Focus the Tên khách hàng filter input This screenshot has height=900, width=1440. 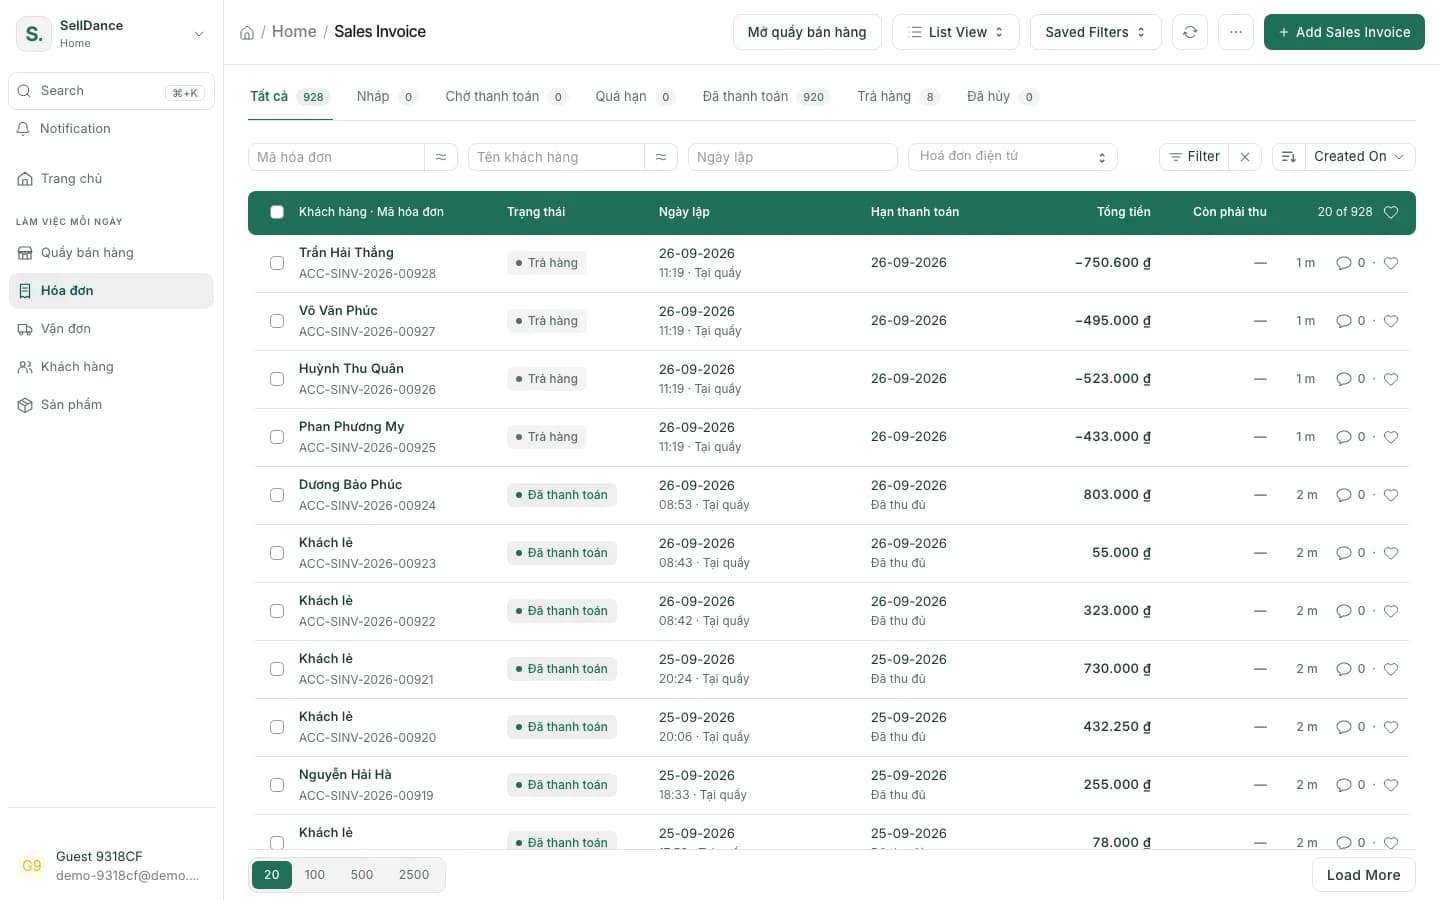556,157
